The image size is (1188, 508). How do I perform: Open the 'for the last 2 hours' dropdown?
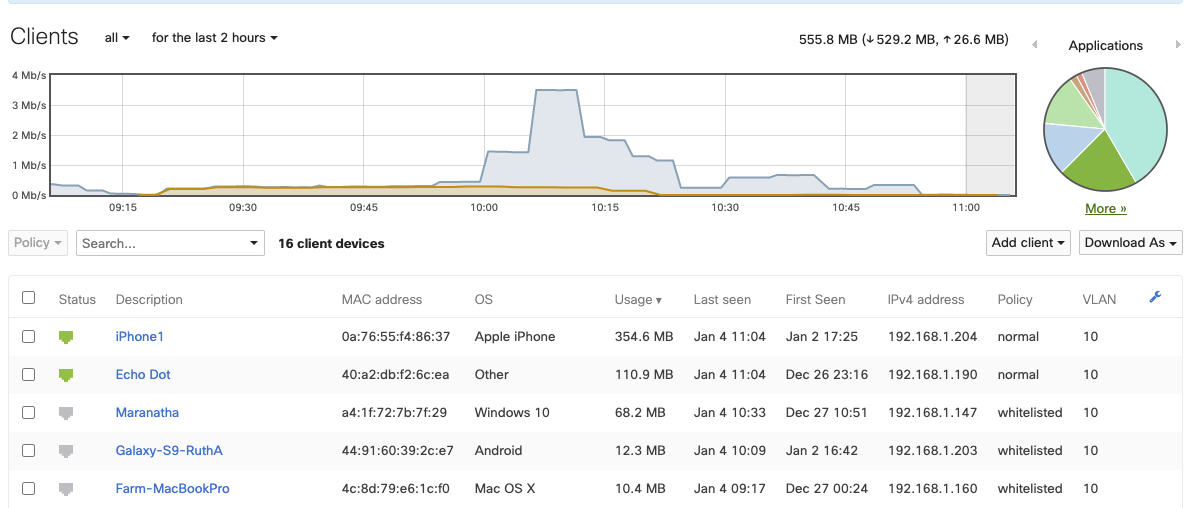[x=214, y=38]
